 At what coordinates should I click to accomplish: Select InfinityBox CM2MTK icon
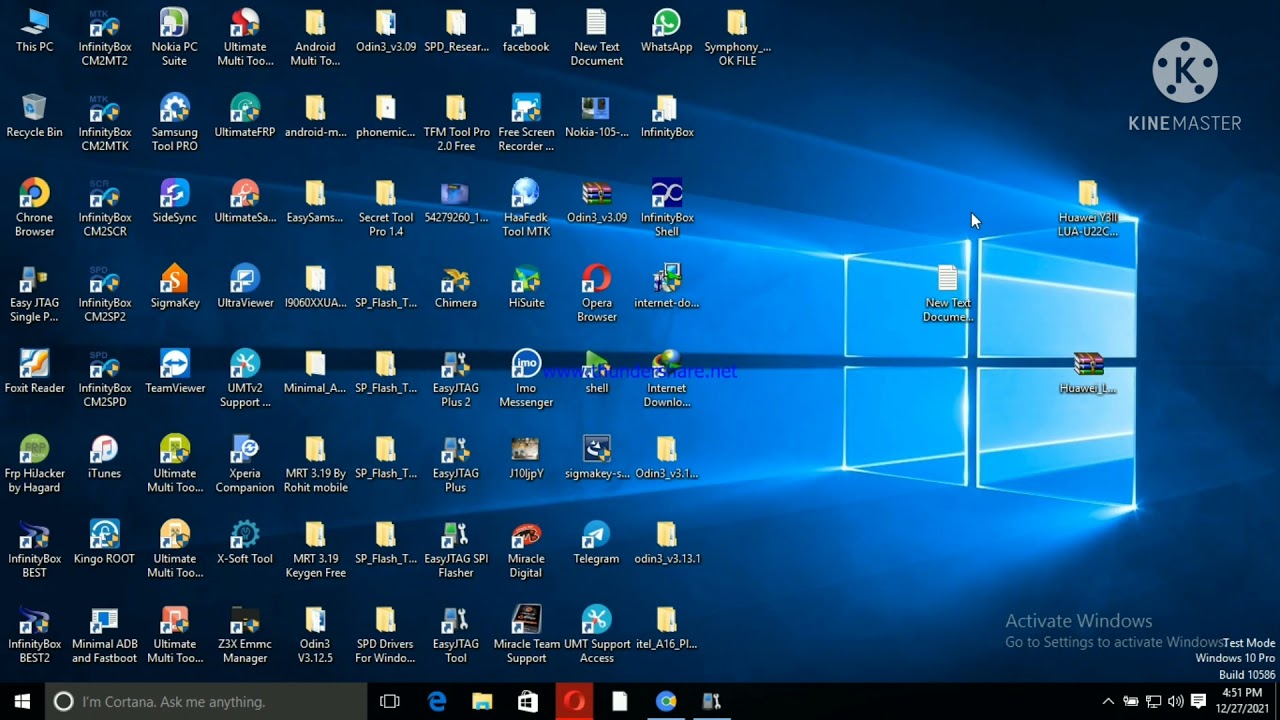(x=104, y=123)
